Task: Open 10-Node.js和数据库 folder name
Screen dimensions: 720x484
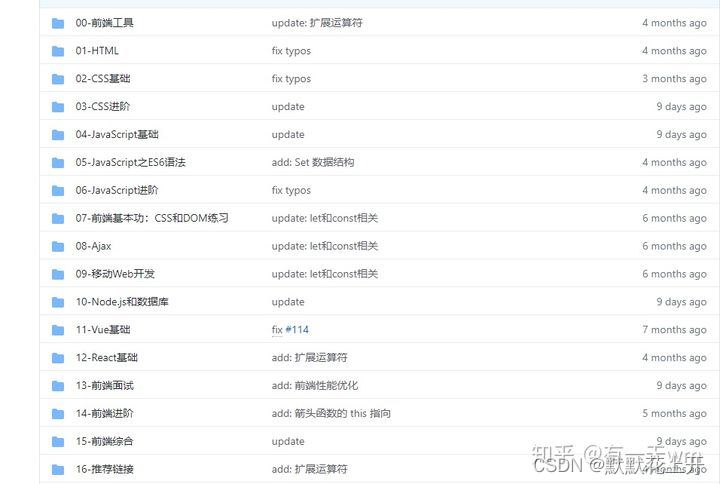Action: click(x=122, y=302)
